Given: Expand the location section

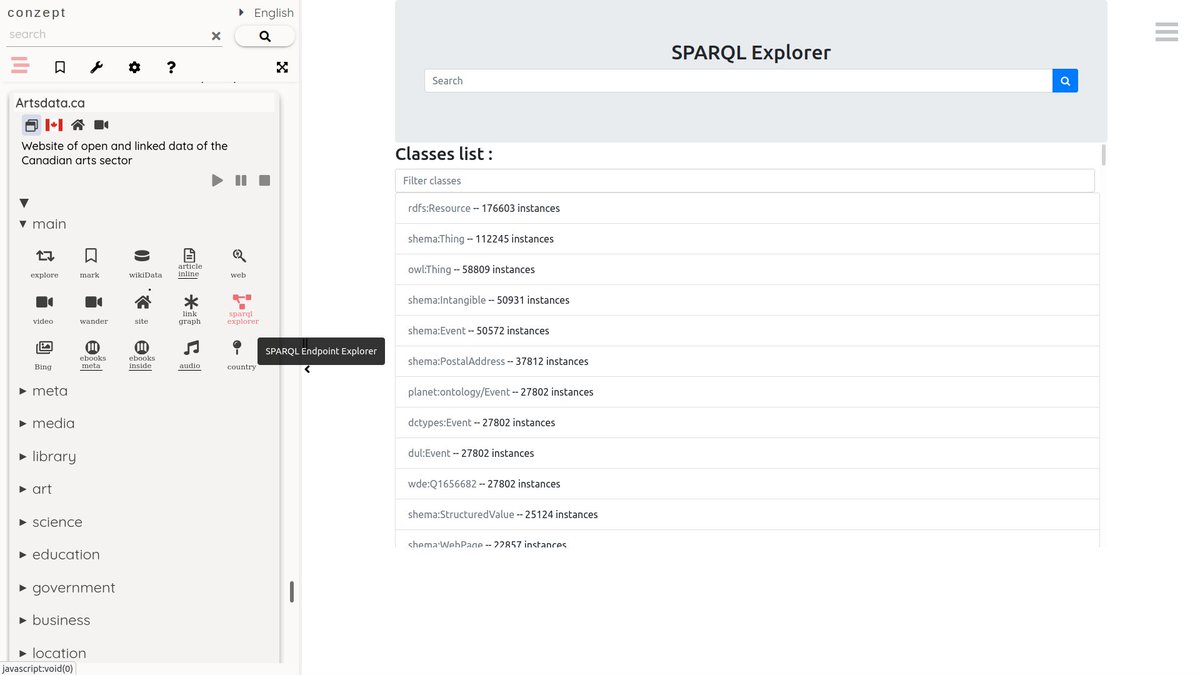Looking at the screenshot, I should coord(53,653).
